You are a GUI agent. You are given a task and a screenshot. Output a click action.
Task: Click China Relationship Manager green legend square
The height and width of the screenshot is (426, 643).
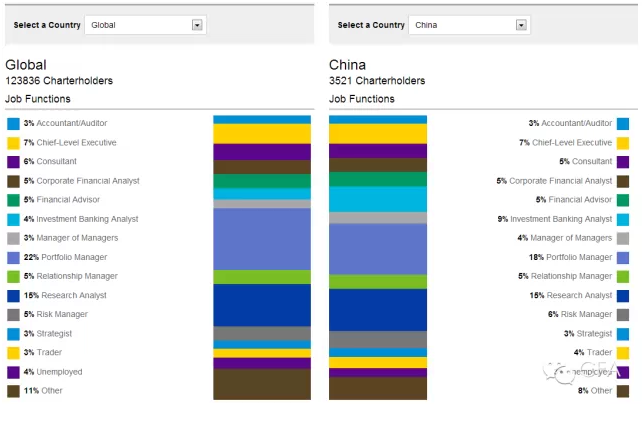click(x=623, y=276)
